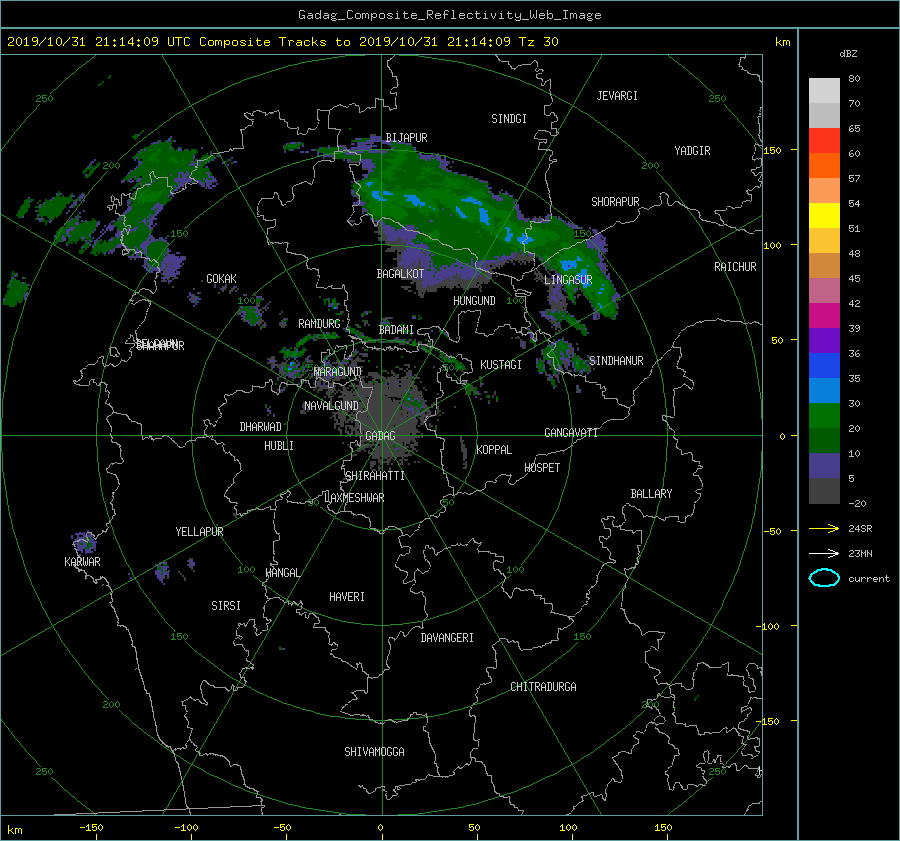Image resolution: width=900 pixels, height=841 pixels.
Task: Select the light blue 30-35 dBZ swatch
Action: coord(824,390)
